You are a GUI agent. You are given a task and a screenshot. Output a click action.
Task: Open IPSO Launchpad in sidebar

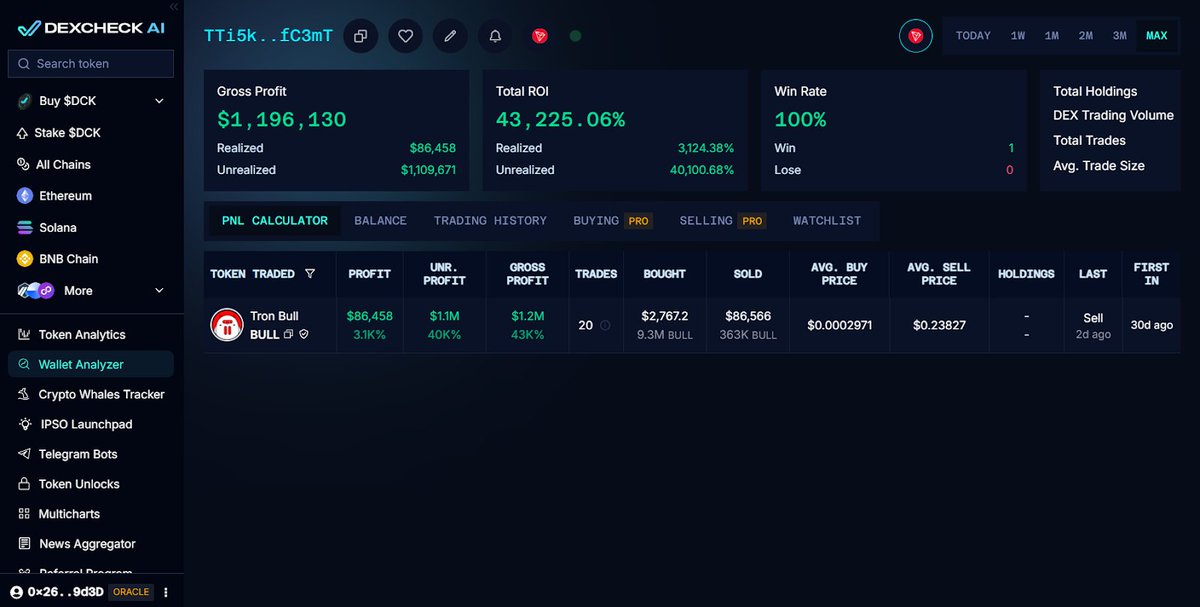[75, 425]
